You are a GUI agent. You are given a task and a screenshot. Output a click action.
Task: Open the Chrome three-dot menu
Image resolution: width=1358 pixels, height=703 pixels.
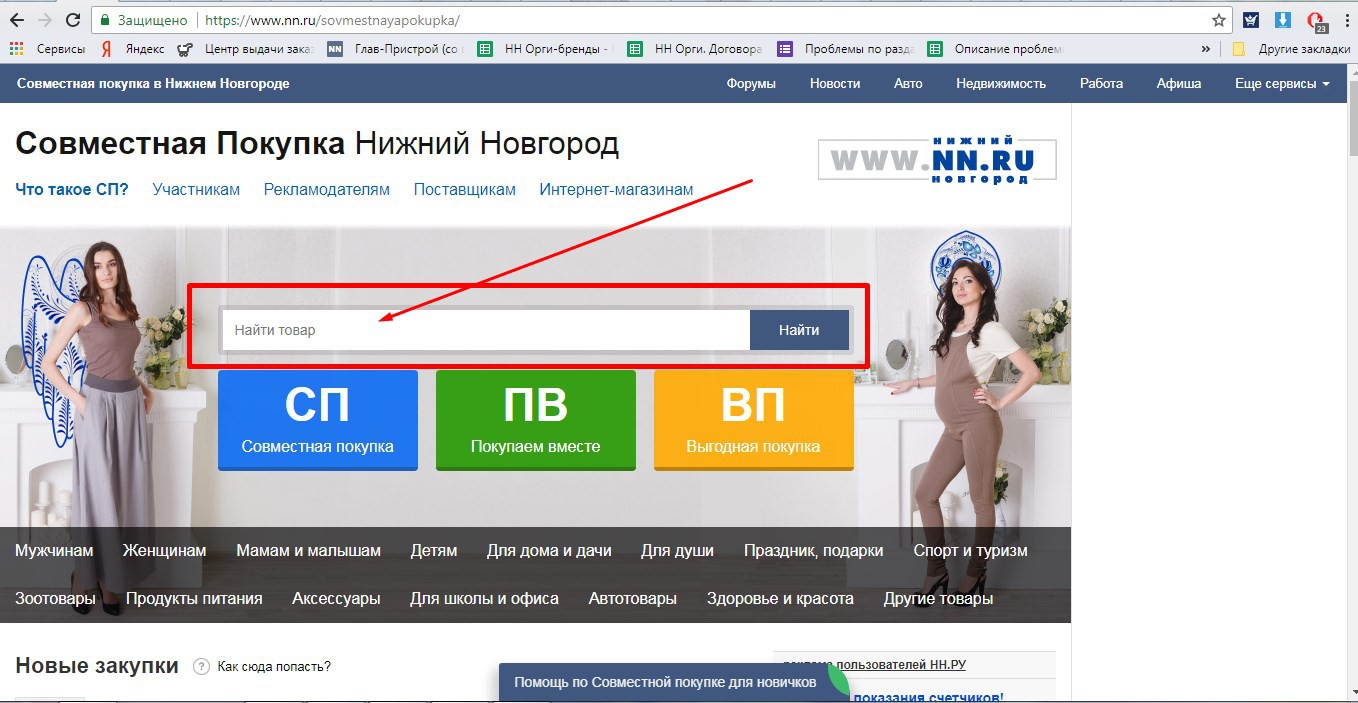pos(1345,19)
